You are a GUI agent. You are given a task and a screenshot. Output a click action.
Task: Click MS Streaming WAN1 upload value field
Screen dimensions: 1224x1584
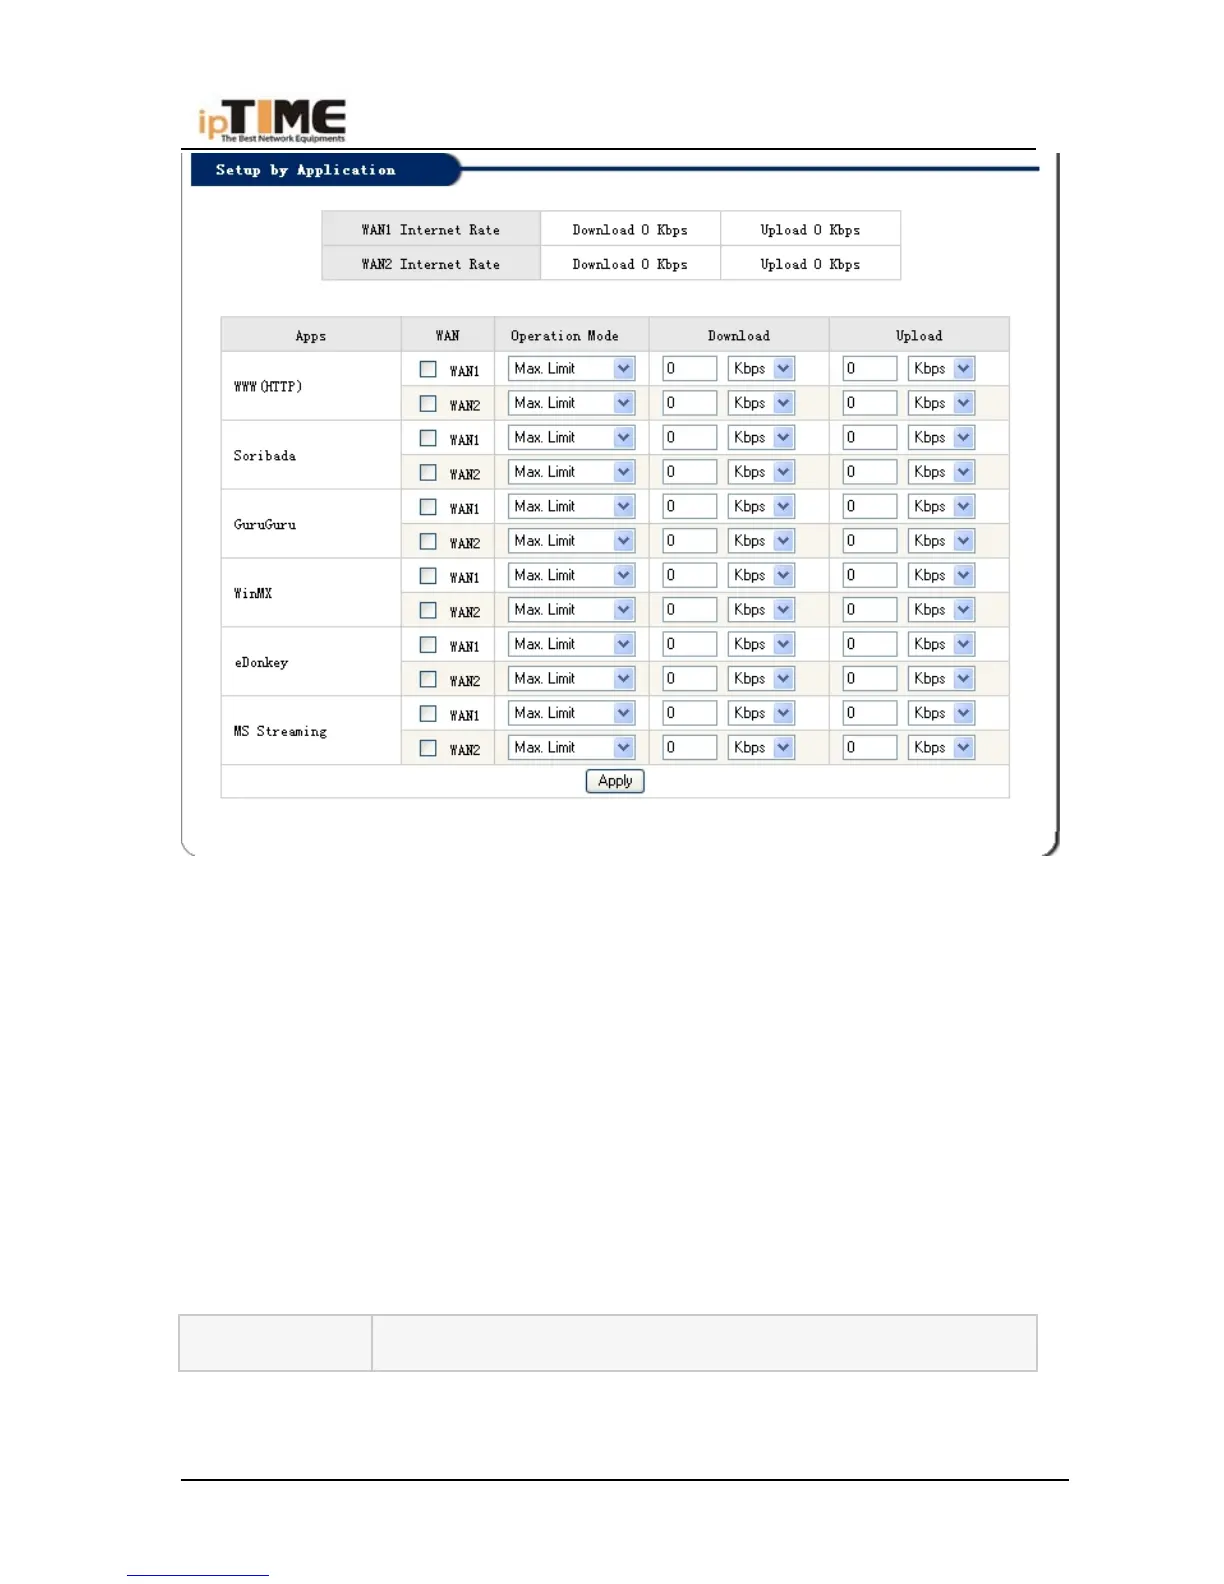870,714
